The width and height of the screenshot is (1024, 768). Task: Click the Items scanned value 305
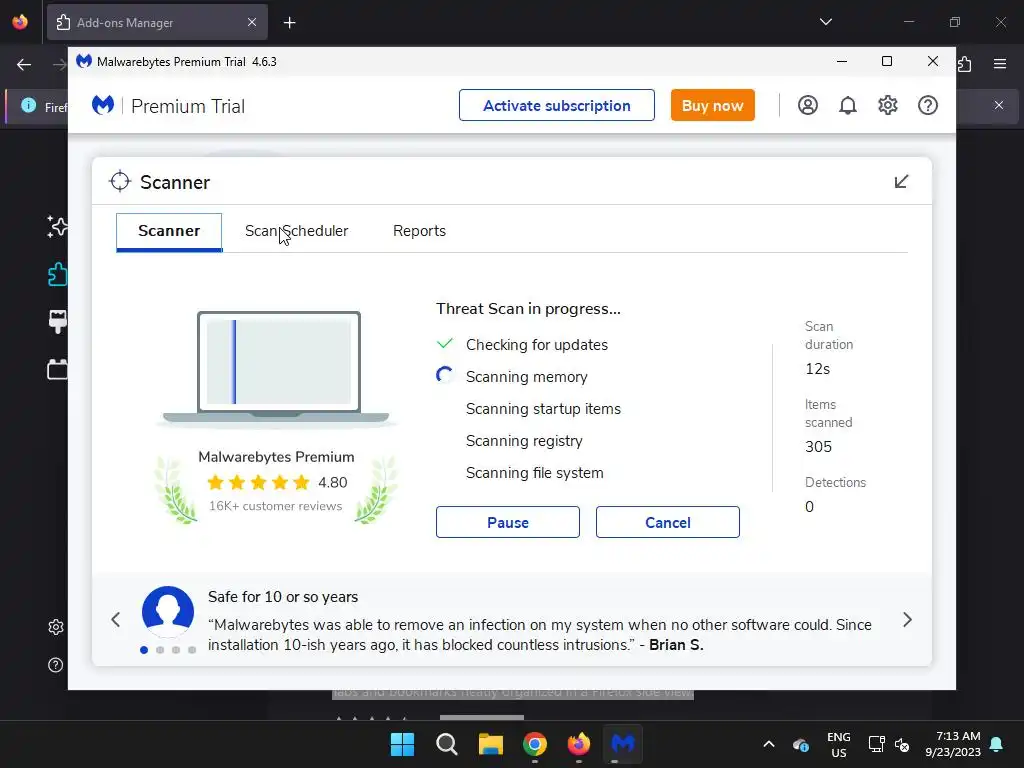coord(818,447)
